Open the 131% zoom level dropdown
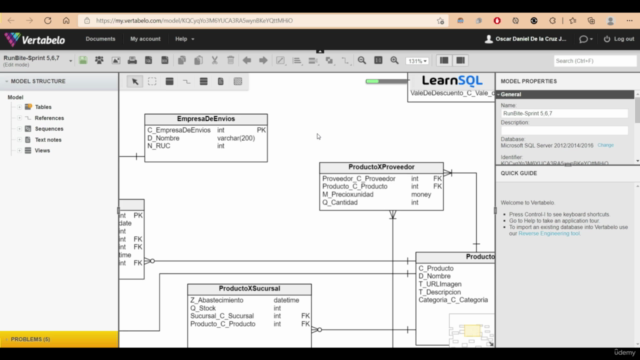 click(x=417, y=61)
